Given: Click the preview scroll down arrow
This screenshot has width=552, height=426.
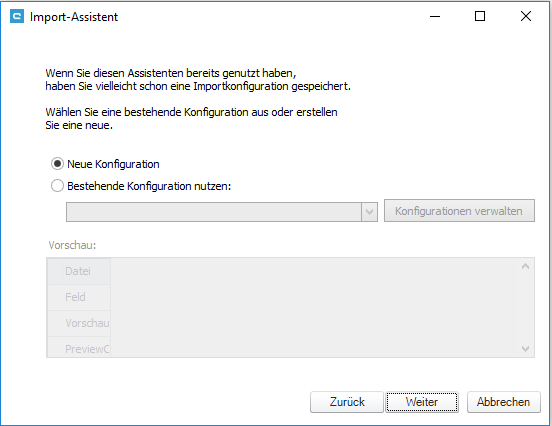Looking at the screenshot, I should [x=525, y=349].
